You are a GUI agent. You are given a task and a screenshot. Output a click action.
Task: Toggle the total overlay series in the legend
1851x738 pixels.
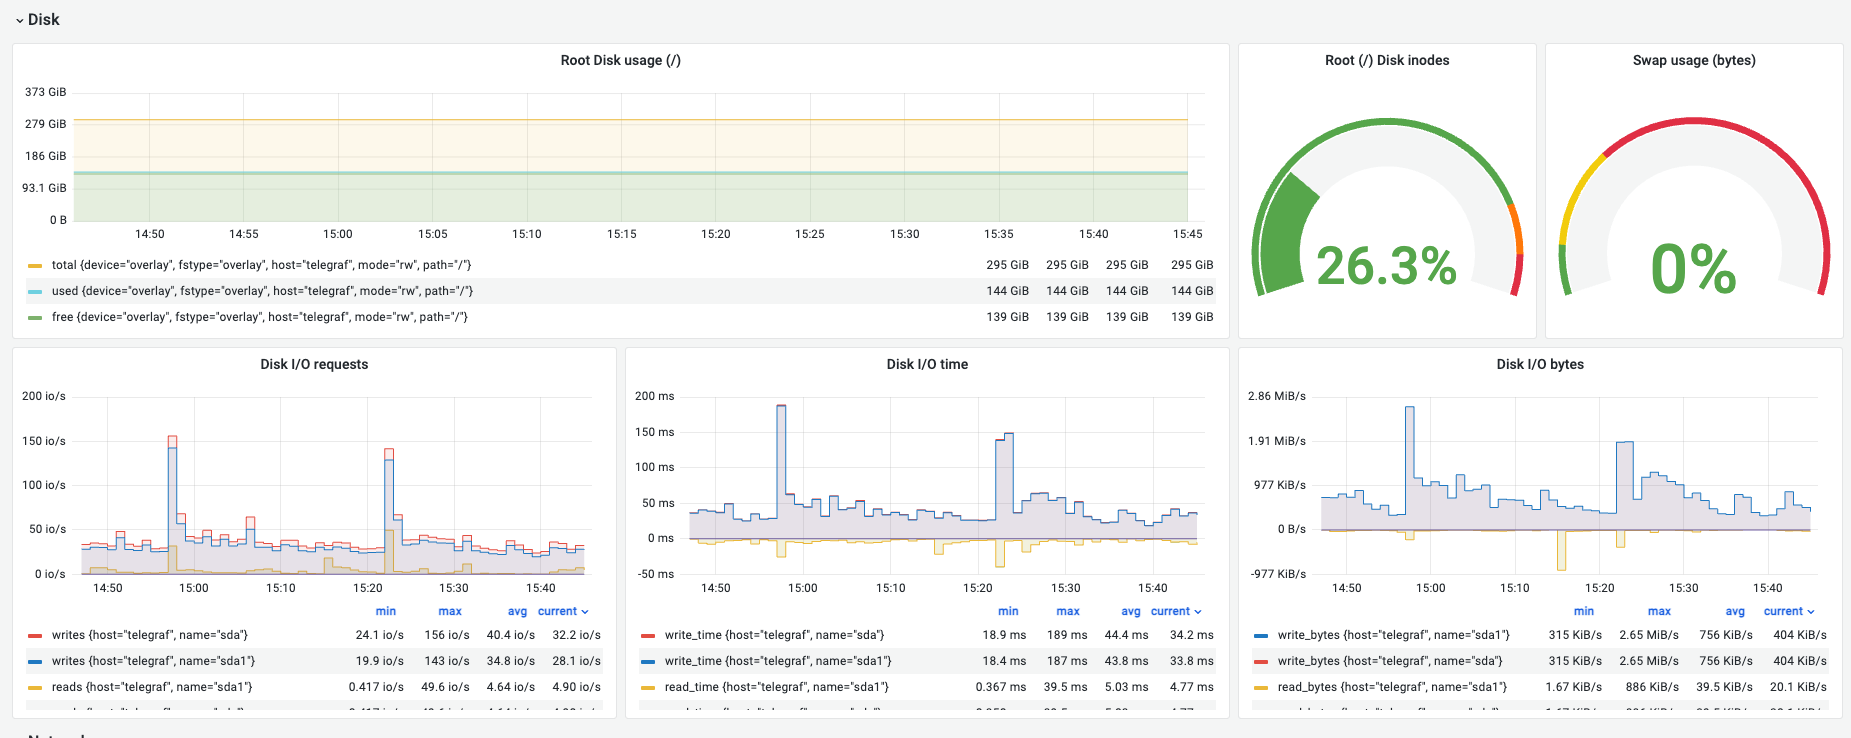point(261,265)
